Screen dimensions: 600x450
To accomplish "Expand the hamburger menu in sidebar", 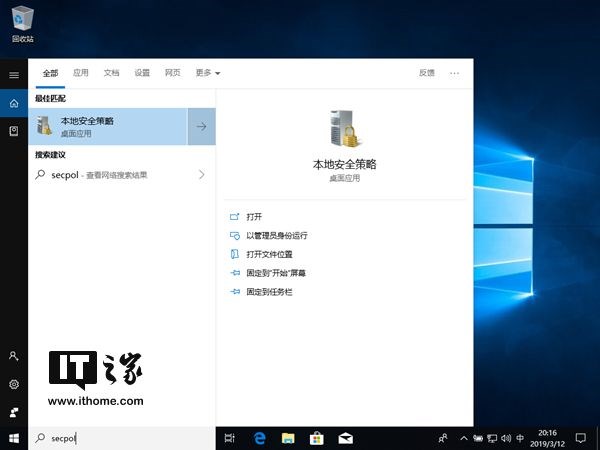I will 14,75.
